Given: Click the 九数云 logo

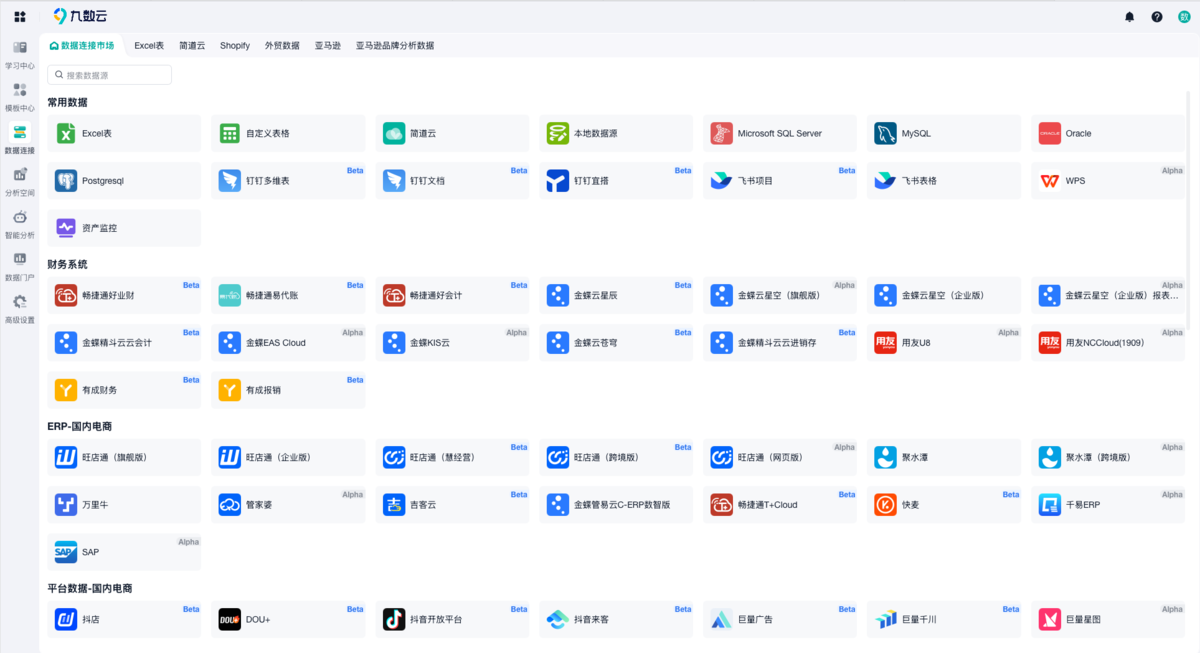Looking at the screenshot, I should click(80, 16).
